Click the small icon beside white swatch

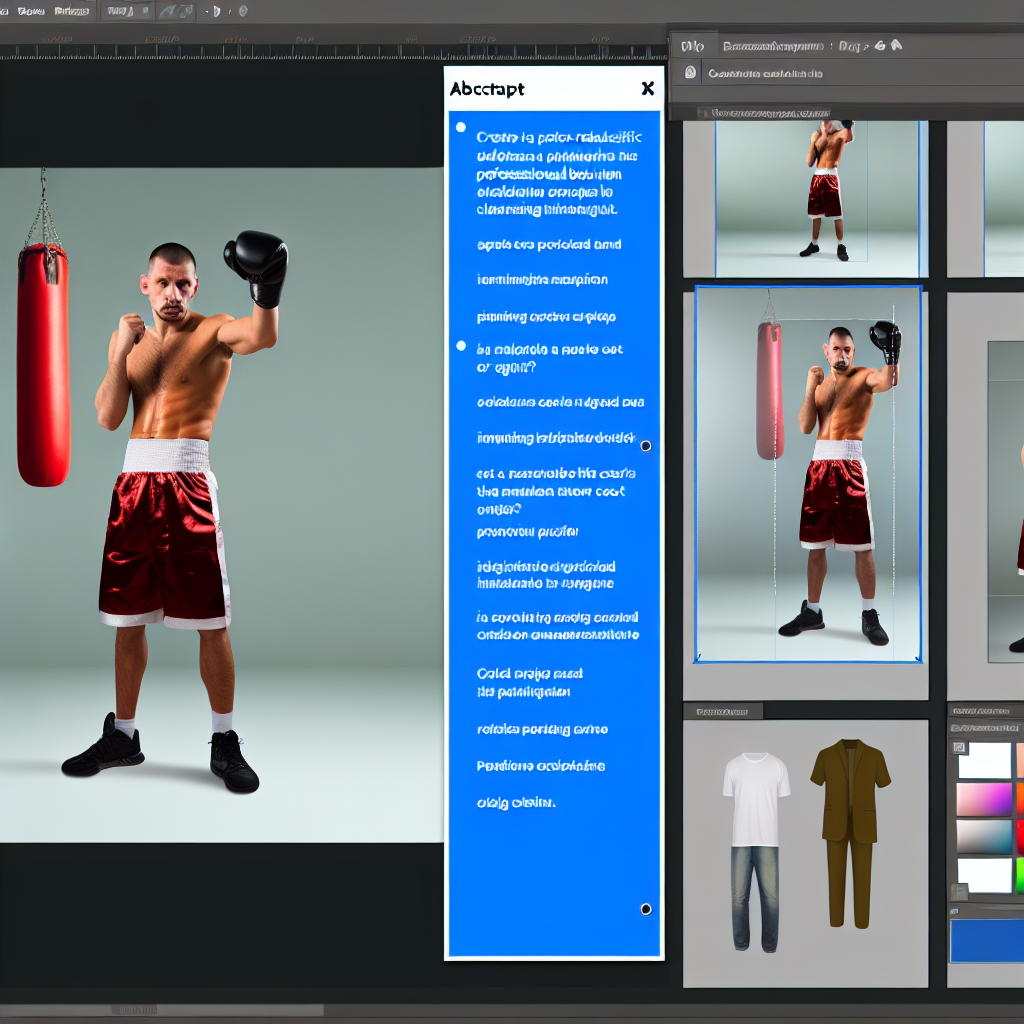click(x=960, y=748)
